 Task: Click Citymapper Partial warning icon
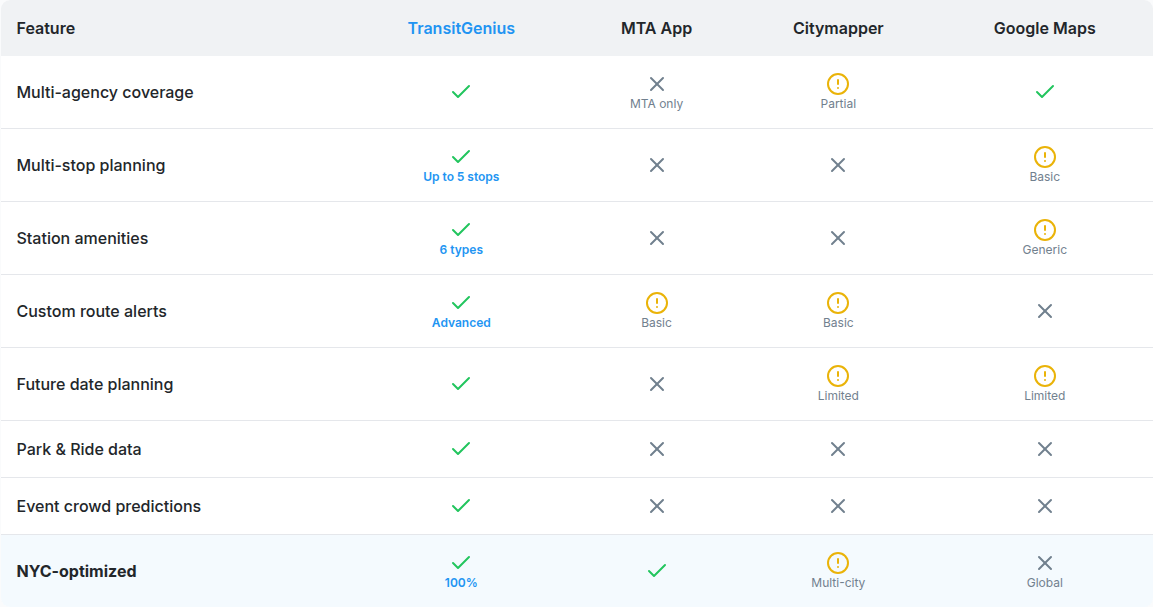[838, 84]
